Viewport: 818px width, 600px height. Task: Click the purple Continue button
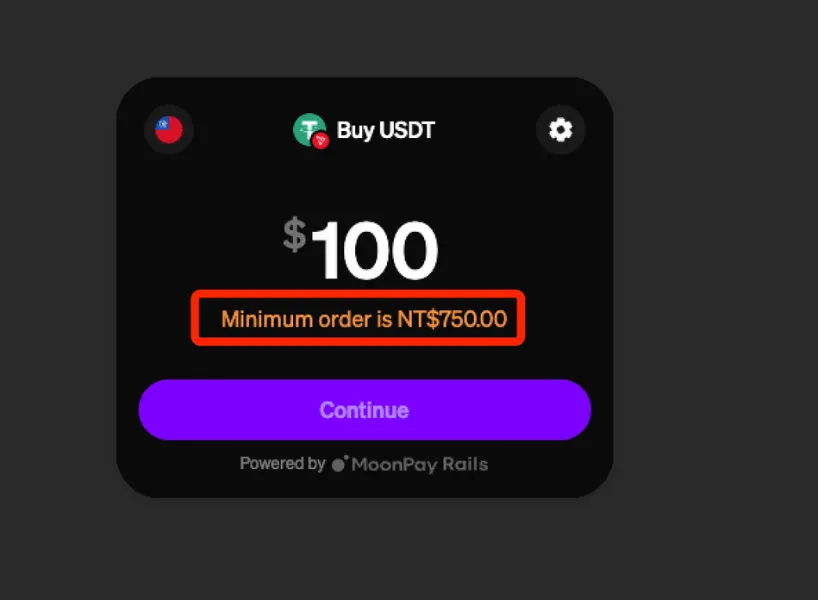click(x=365, y=410)
